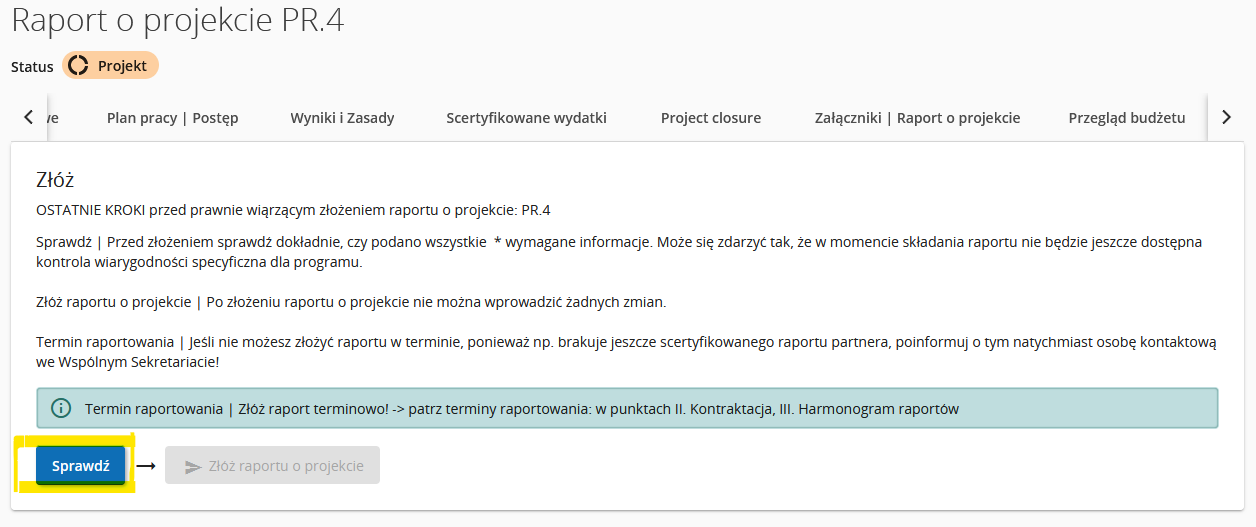Click the Status label
Image resolution: width=1256 pixels, height=527 pixels.
point(32,67)
